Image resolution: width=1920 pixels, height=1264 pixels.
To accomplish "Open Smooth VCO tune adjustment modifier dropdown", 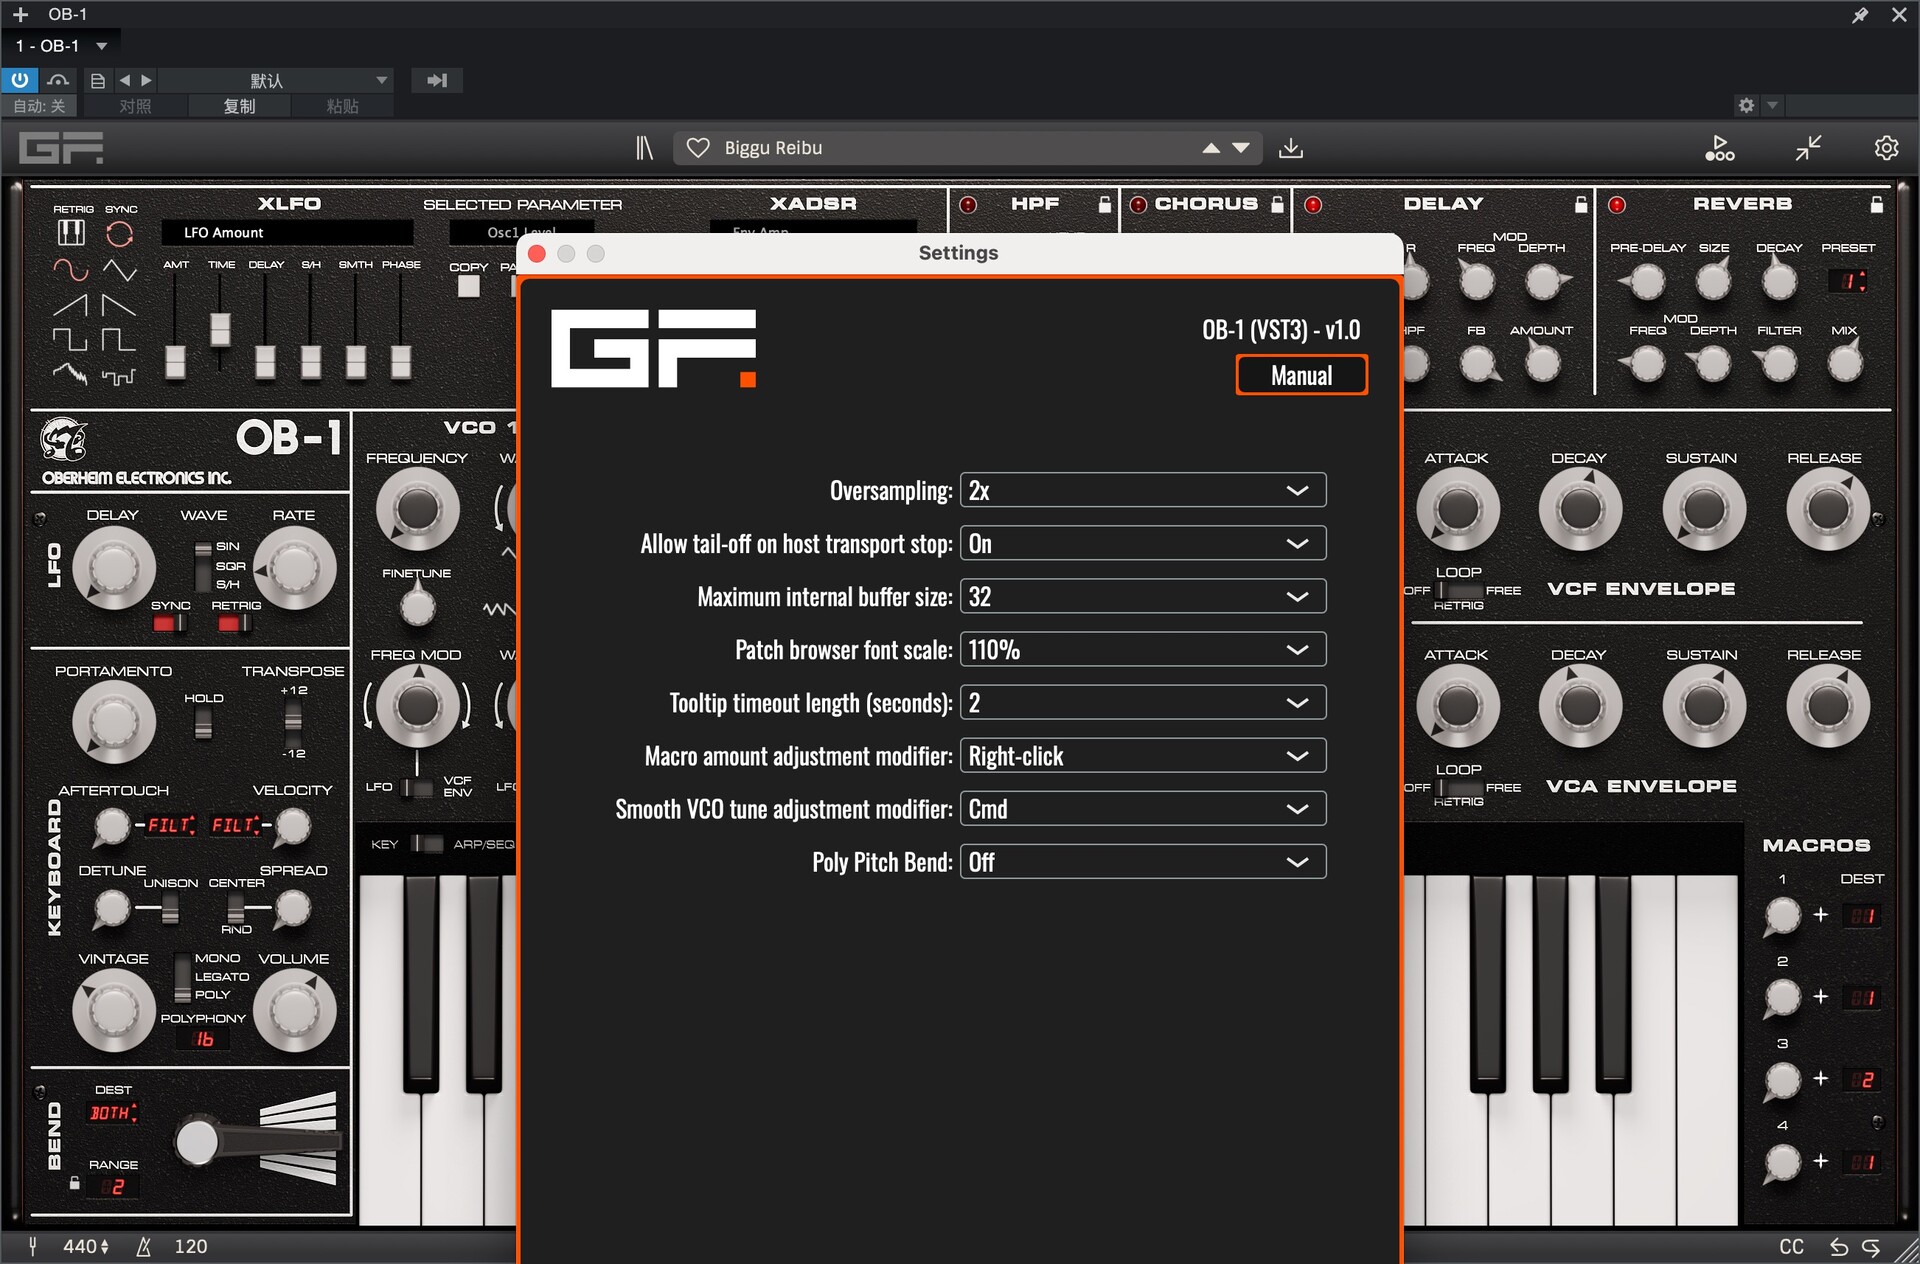I will 1143,808.
